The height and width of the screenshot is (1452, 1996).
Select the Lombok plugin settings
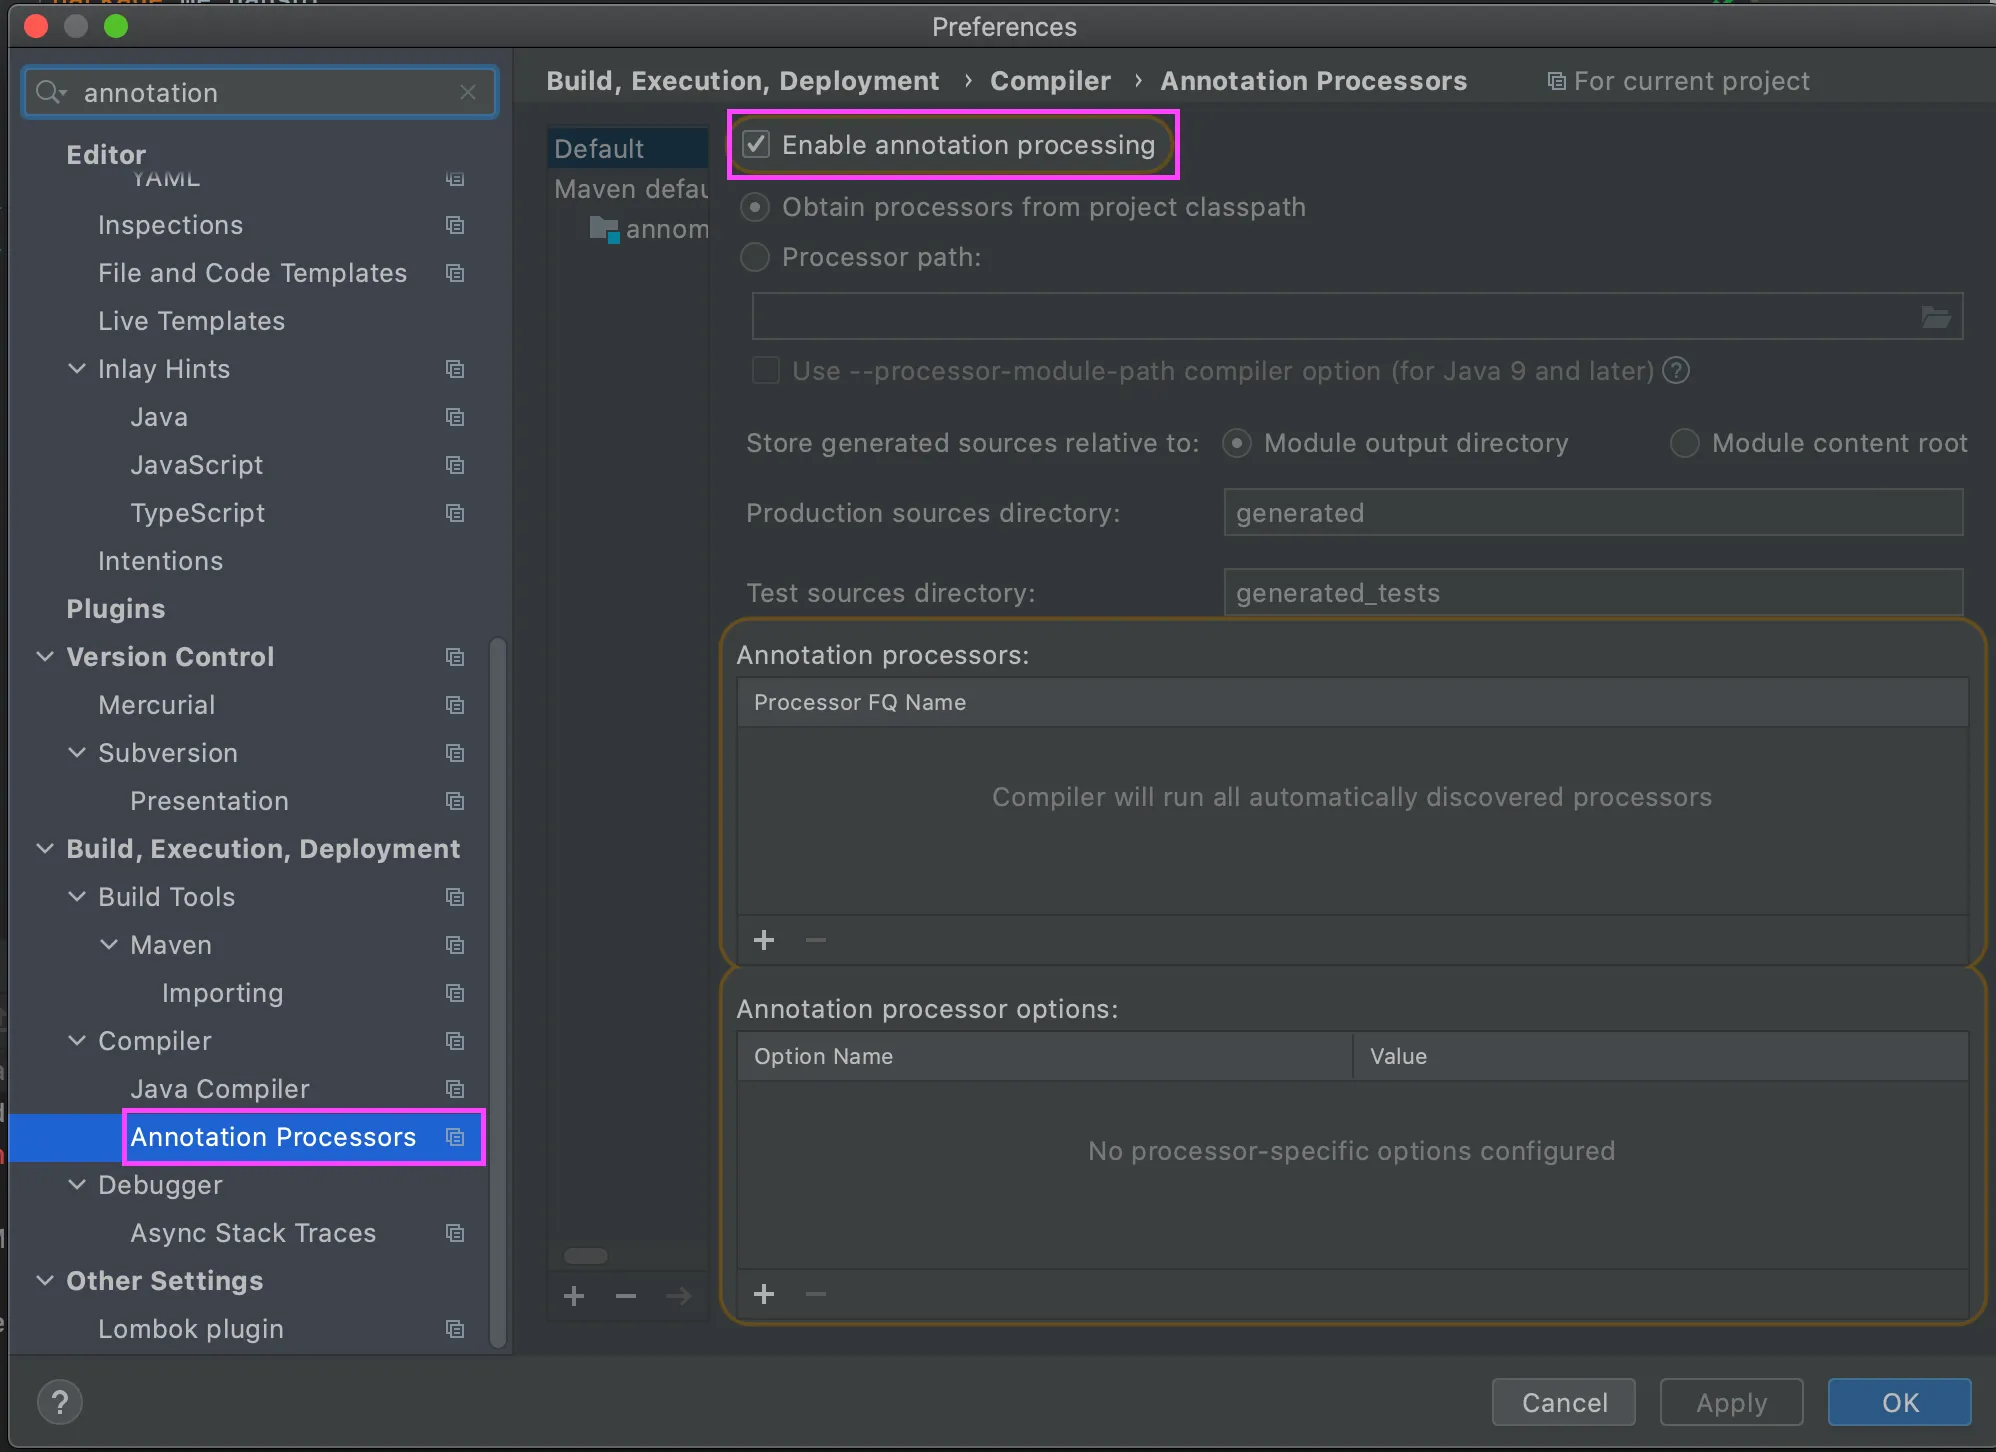click(190, 1329)
